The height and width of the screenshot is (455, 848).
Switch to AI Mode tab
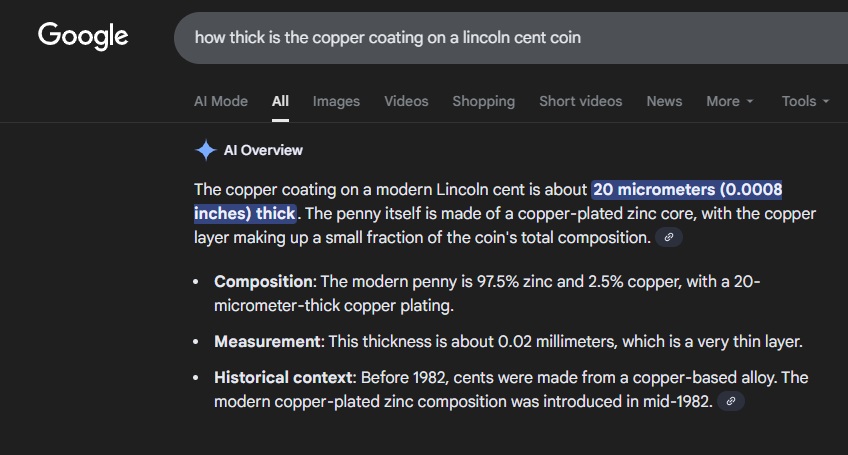pyautogui.click(x=220, y=101)
